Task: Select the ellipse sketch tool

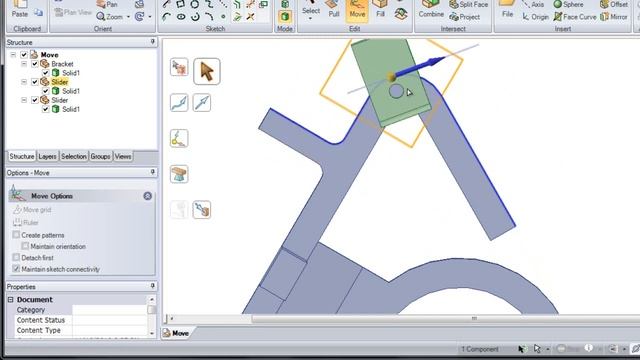Action: (x=181, y=17)
